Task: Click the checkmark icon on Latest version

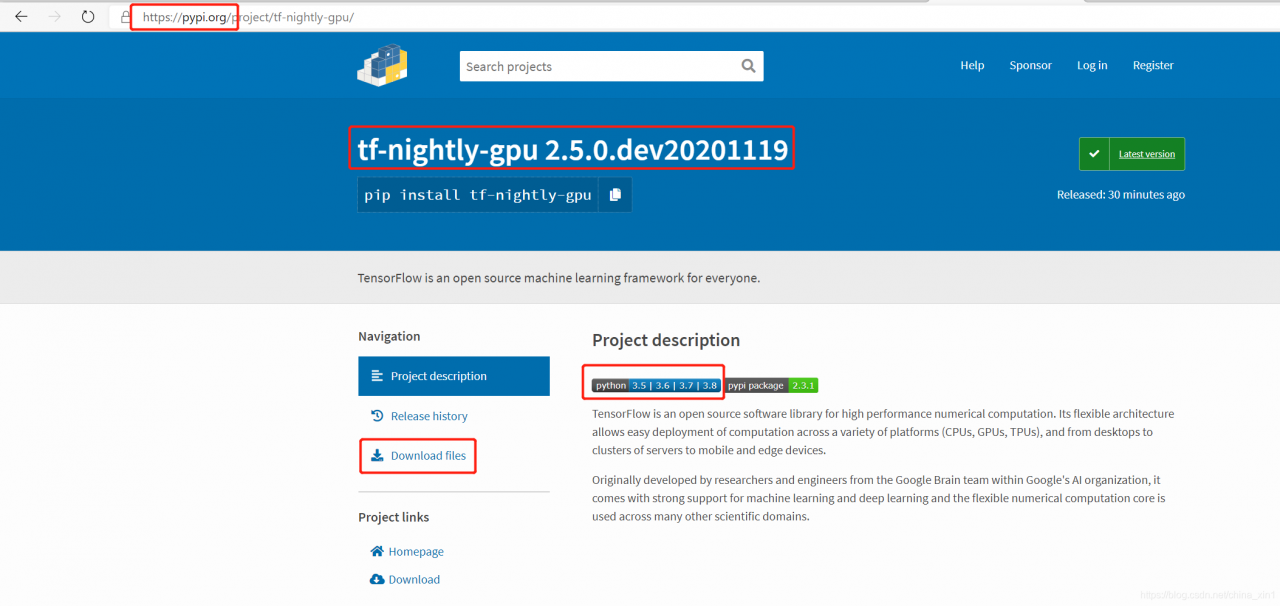Action: tap(1094, 154)
